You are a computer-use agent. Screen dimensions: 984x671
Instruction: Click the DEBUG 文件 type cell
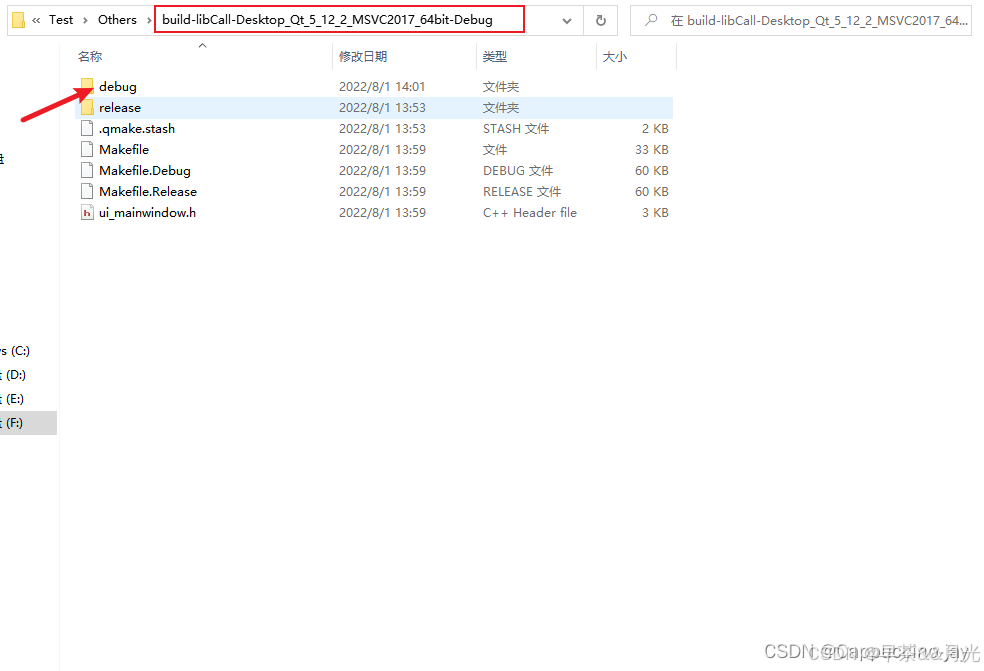(x=518, y=171)
